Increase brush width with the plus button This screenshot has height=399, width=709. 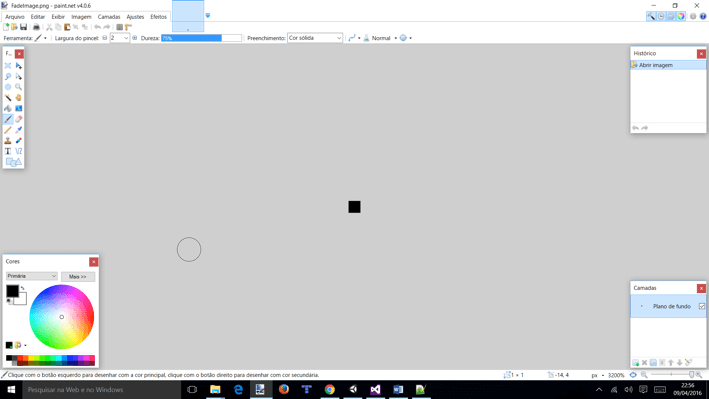(134, 38)
